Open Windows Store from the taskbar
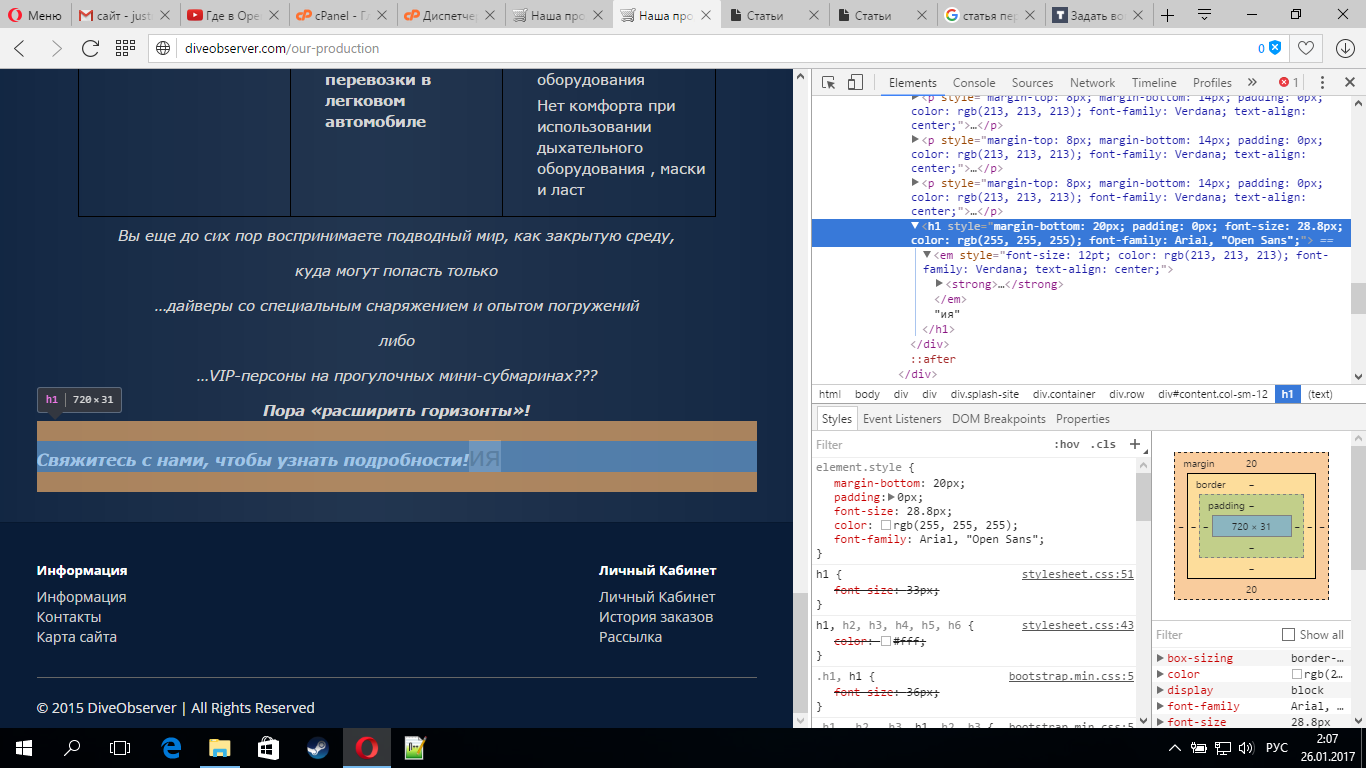The width and height of the screenshot is (1366, 768). coord(268,747)
